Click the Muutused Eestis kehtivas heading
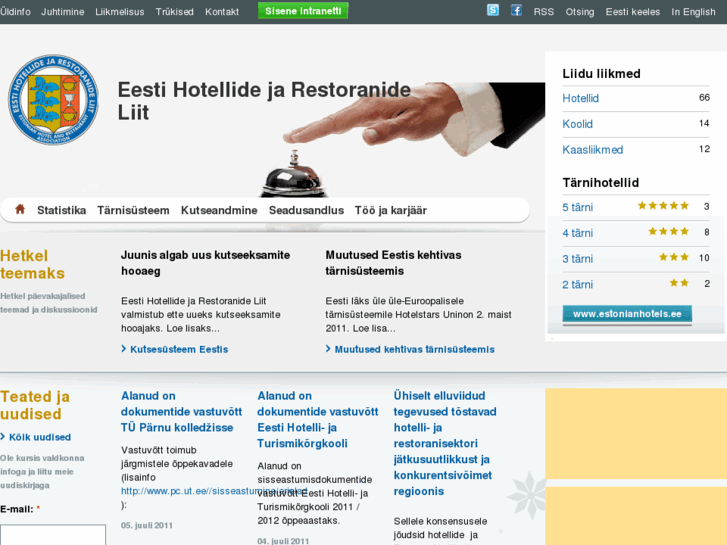 coord(393,263)
